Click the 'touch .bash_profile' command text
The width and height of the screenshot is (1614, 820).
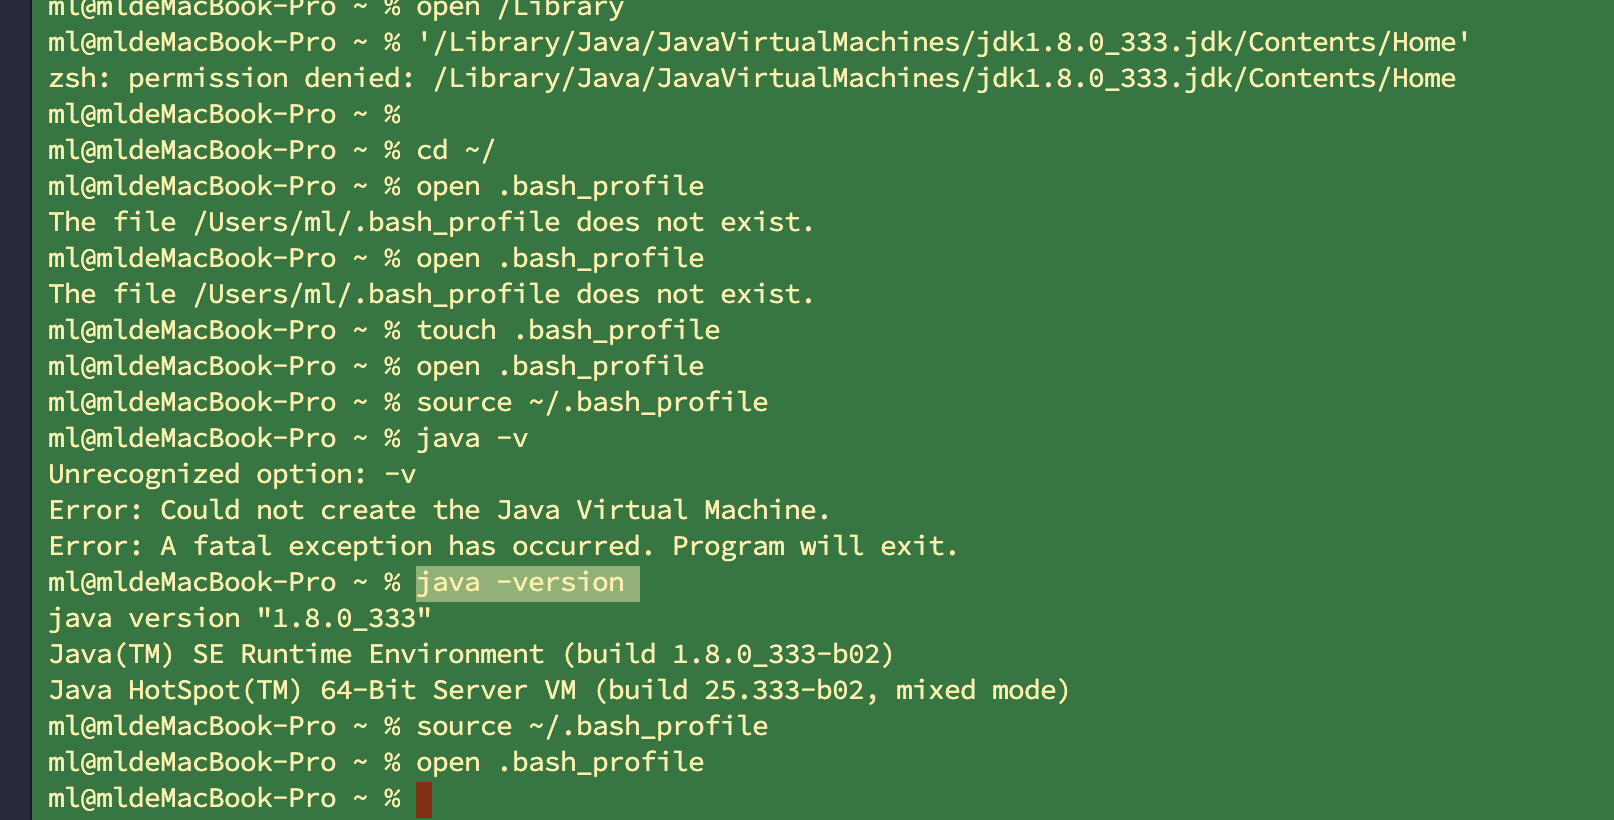tap(568, 330)
